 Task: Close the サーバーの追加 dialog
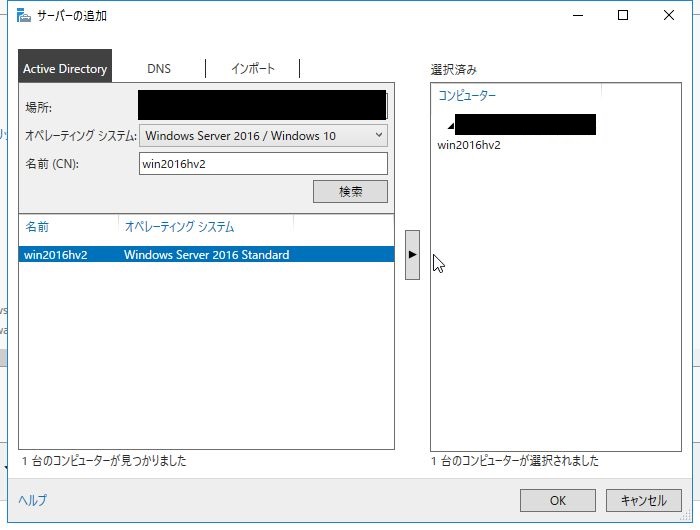point(668,15)
